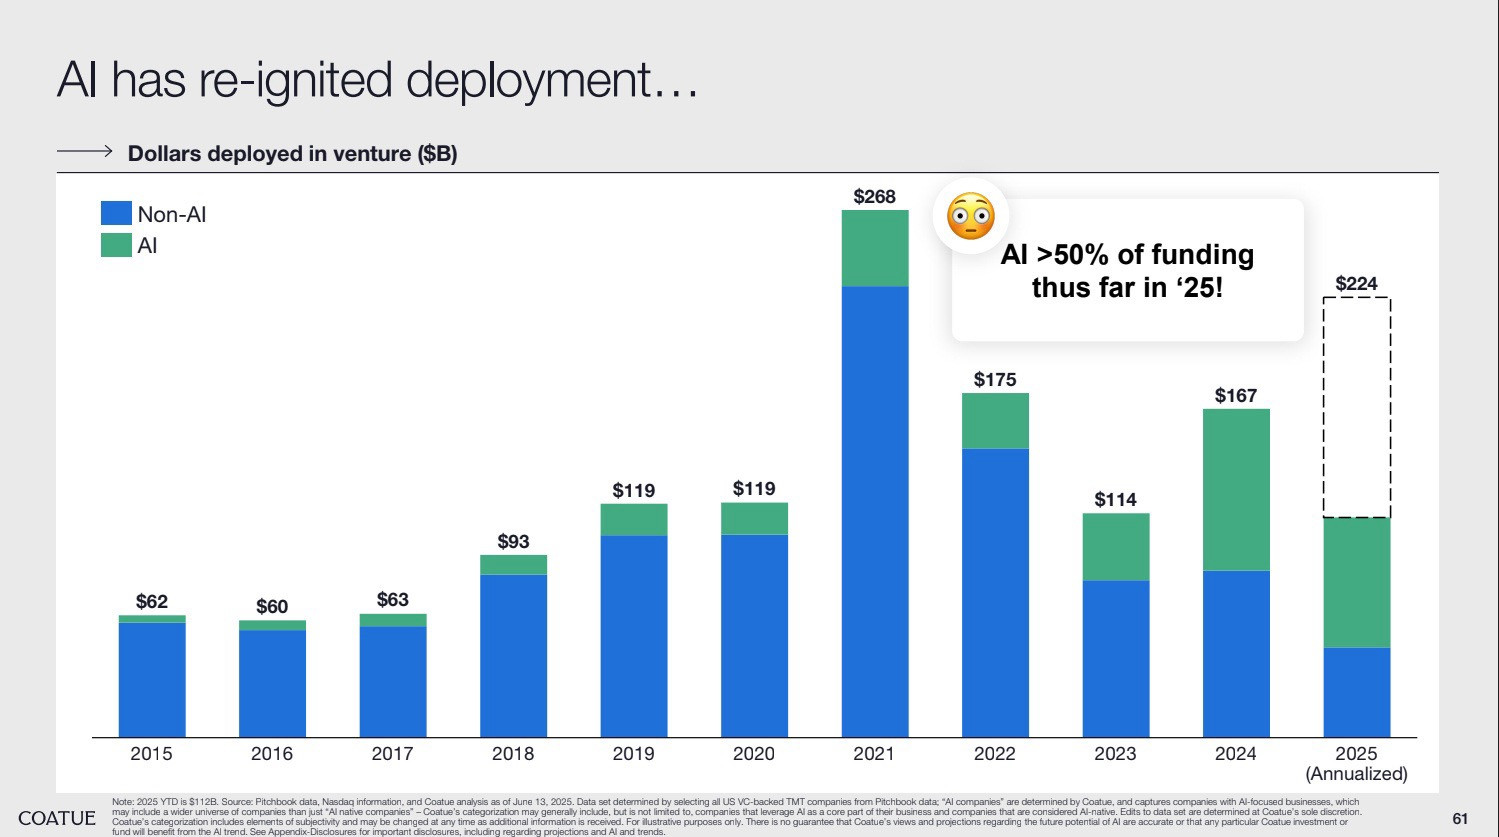1499x837 pixels.
Task: Click the $224 label above dashed bar
Action: coord(1356,284)
